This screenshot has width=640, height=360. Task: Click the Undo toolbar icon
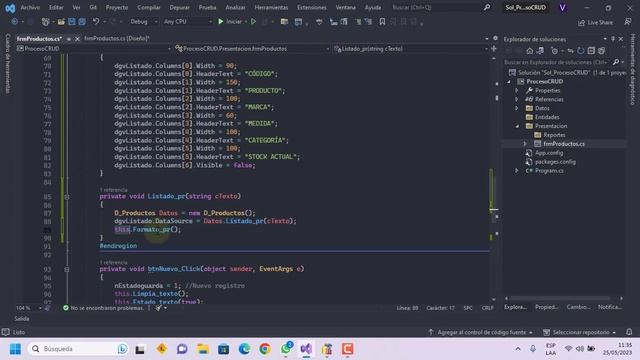pos(96,21)
